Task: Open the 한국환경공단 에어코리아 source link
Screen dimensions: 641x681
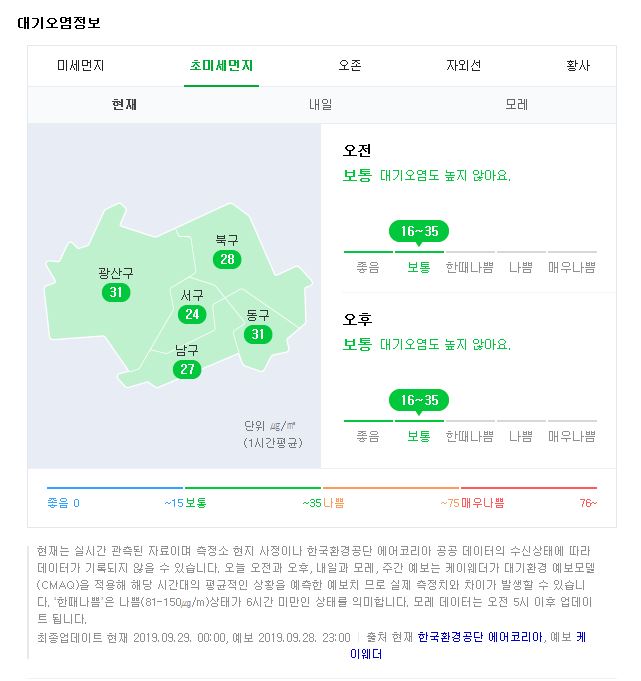Action: pos(480,637)
